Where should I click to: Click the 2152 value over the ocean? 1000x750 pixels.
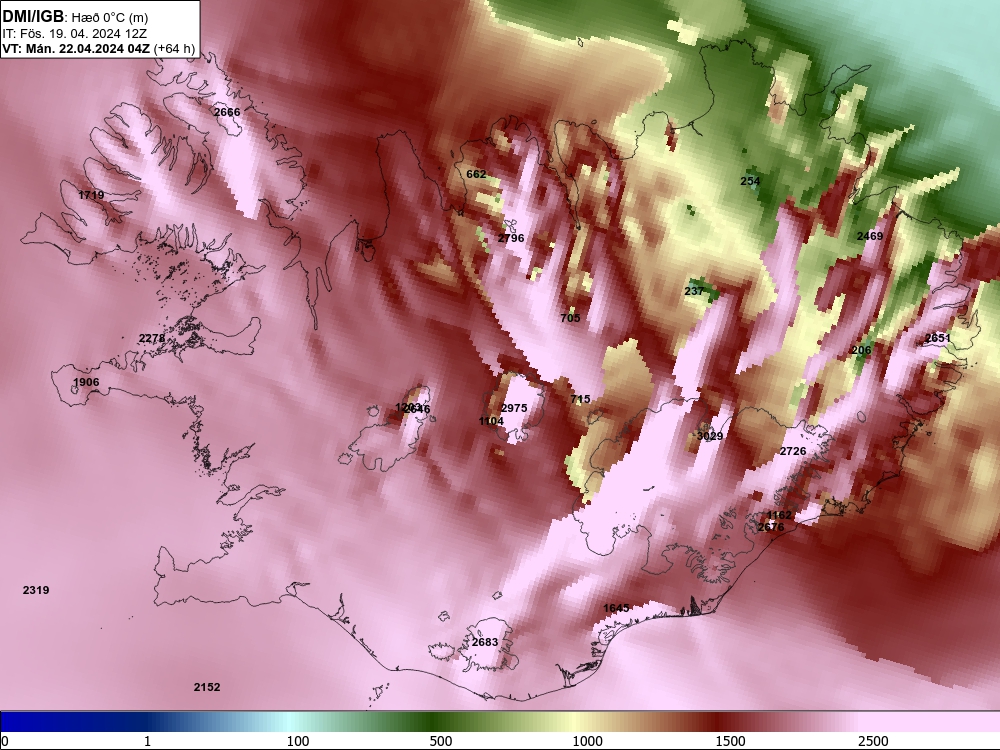[207, 687]
